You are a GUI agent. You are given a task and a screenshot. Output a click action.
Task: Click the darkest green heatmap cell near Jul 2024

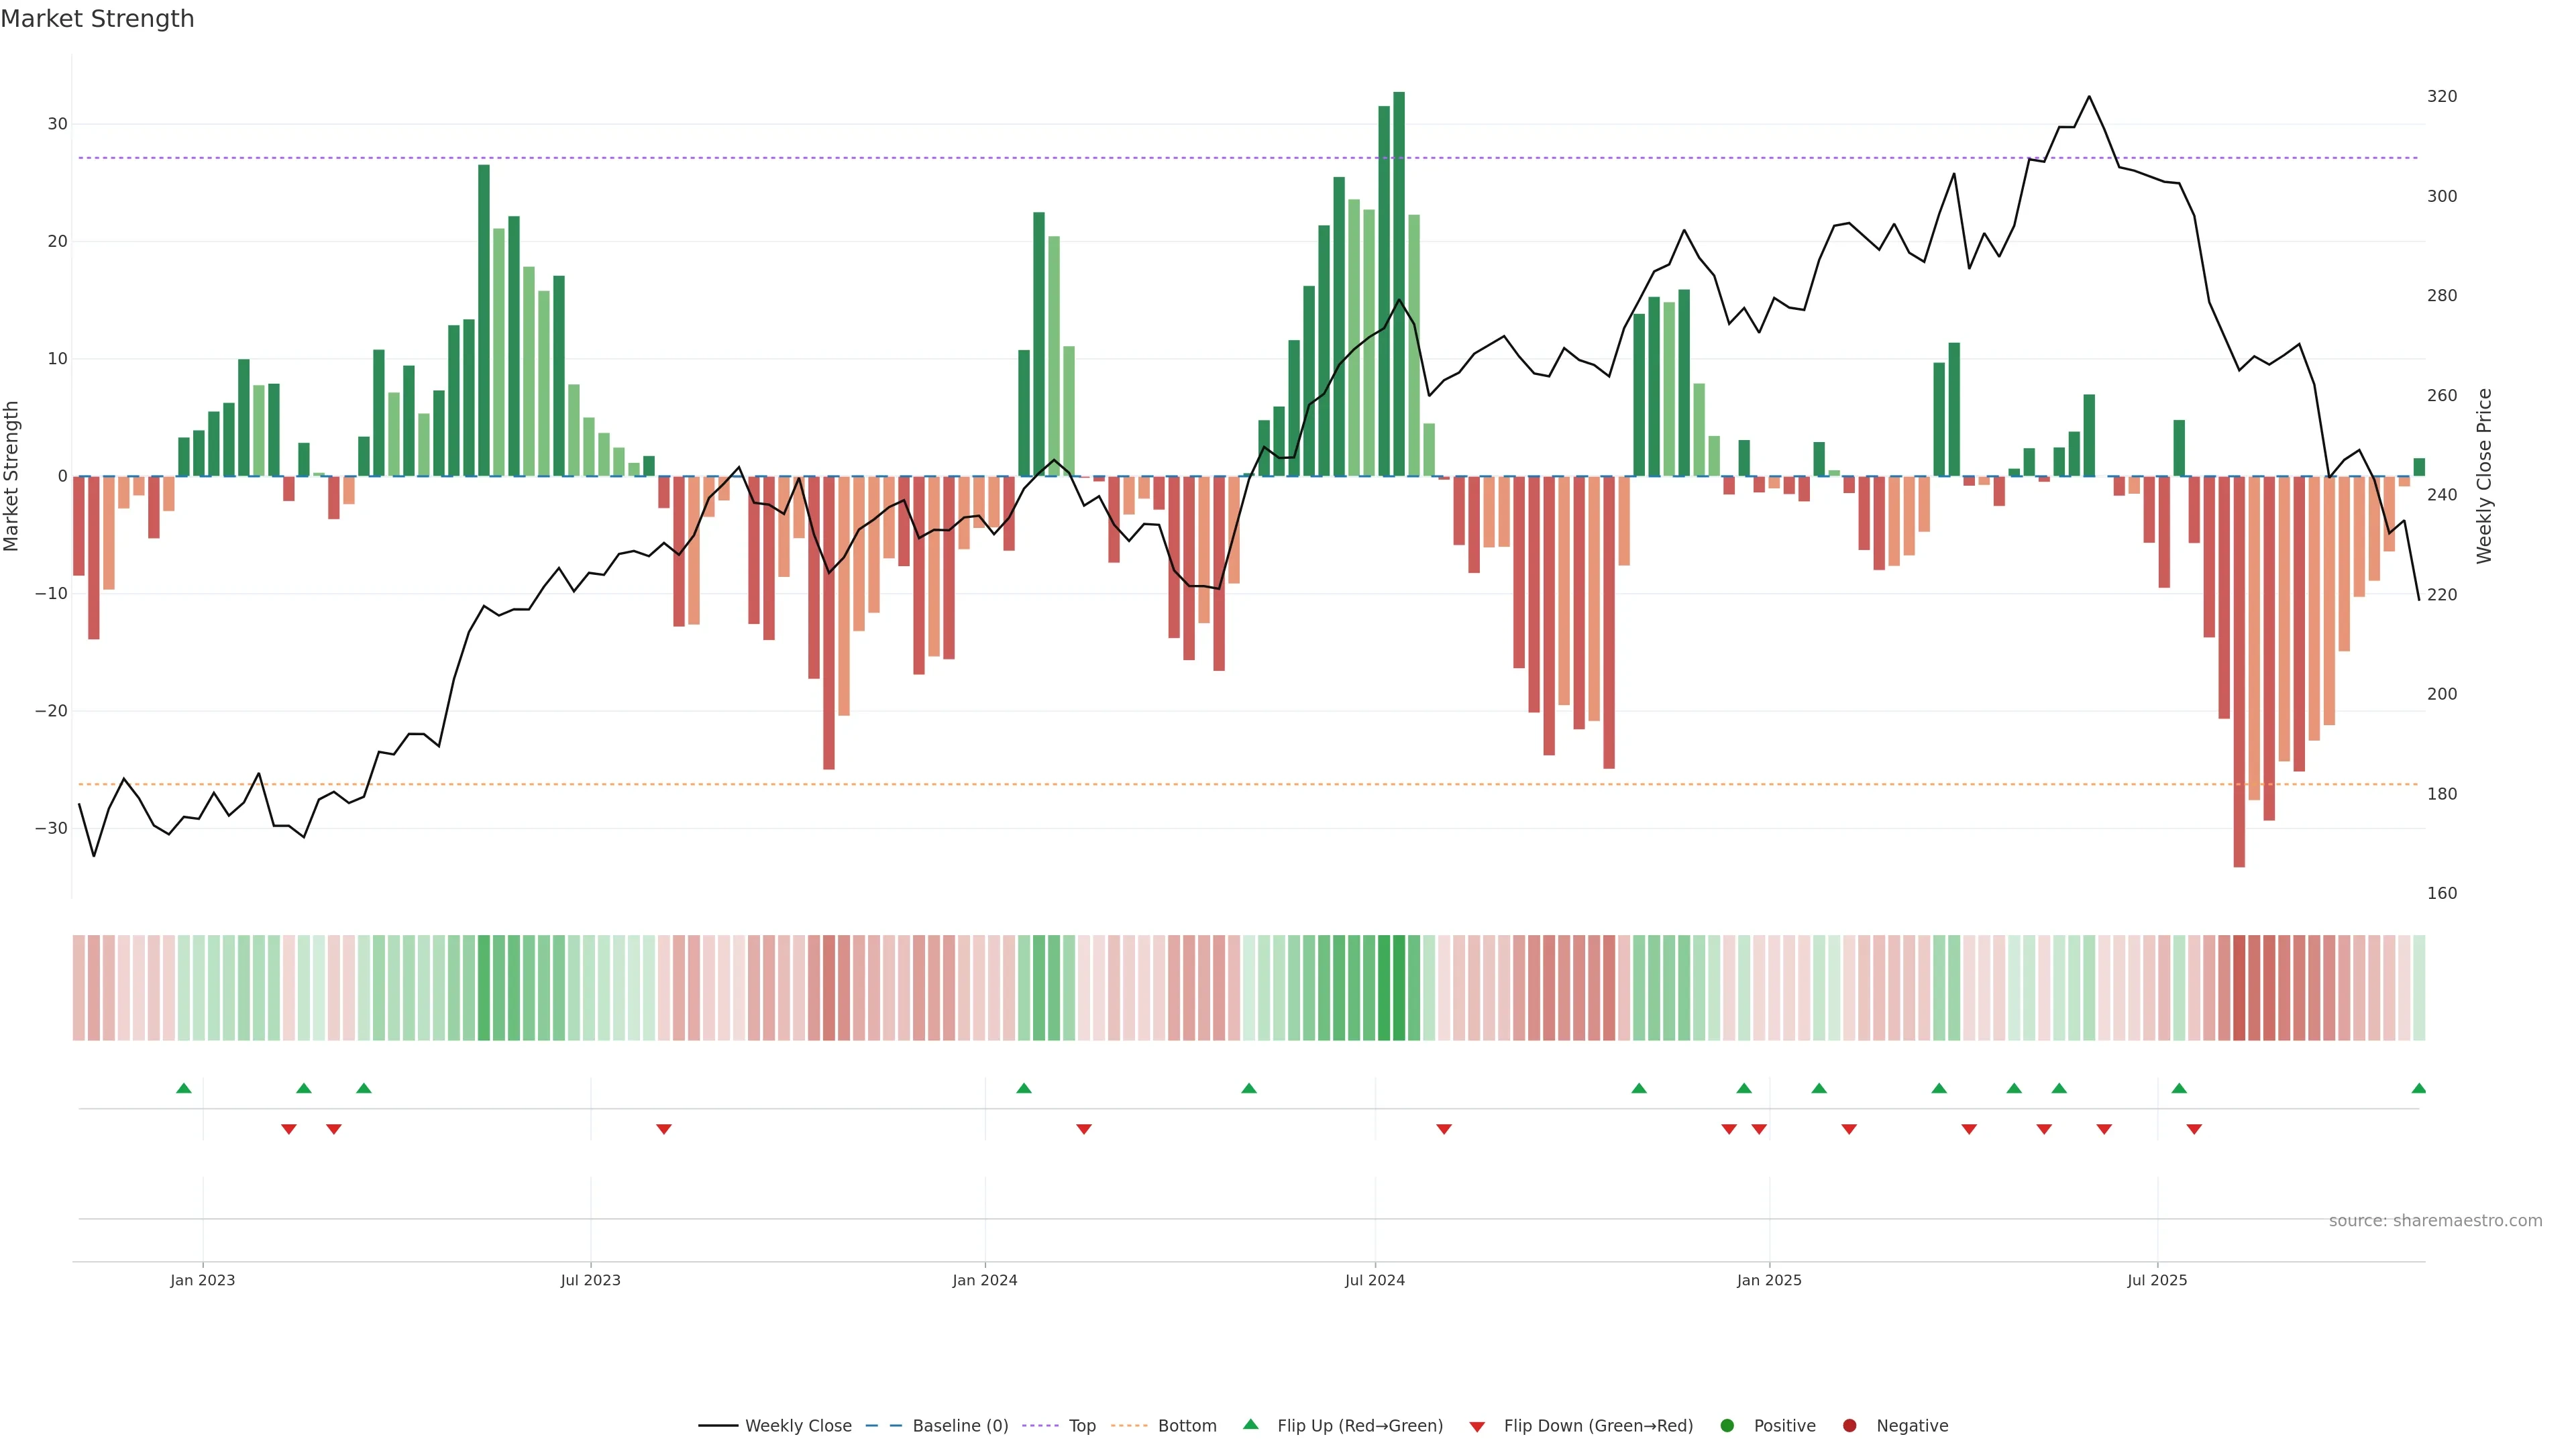(1399, 988)
